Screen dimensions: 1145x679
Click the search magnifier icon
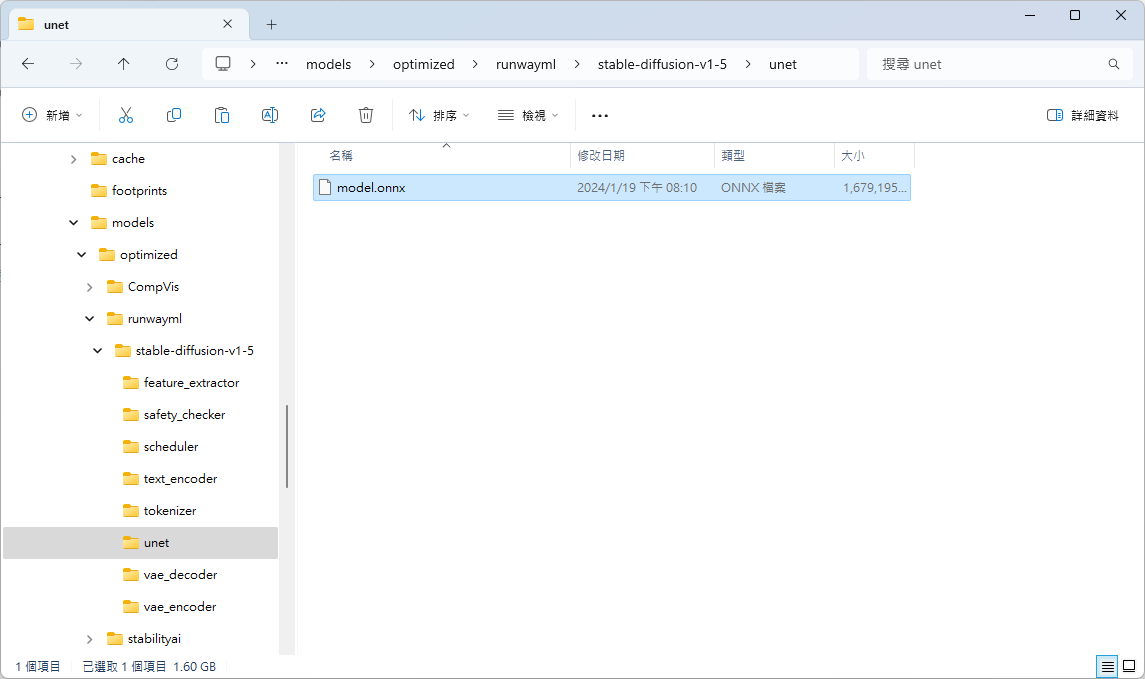click(1114, 64)
